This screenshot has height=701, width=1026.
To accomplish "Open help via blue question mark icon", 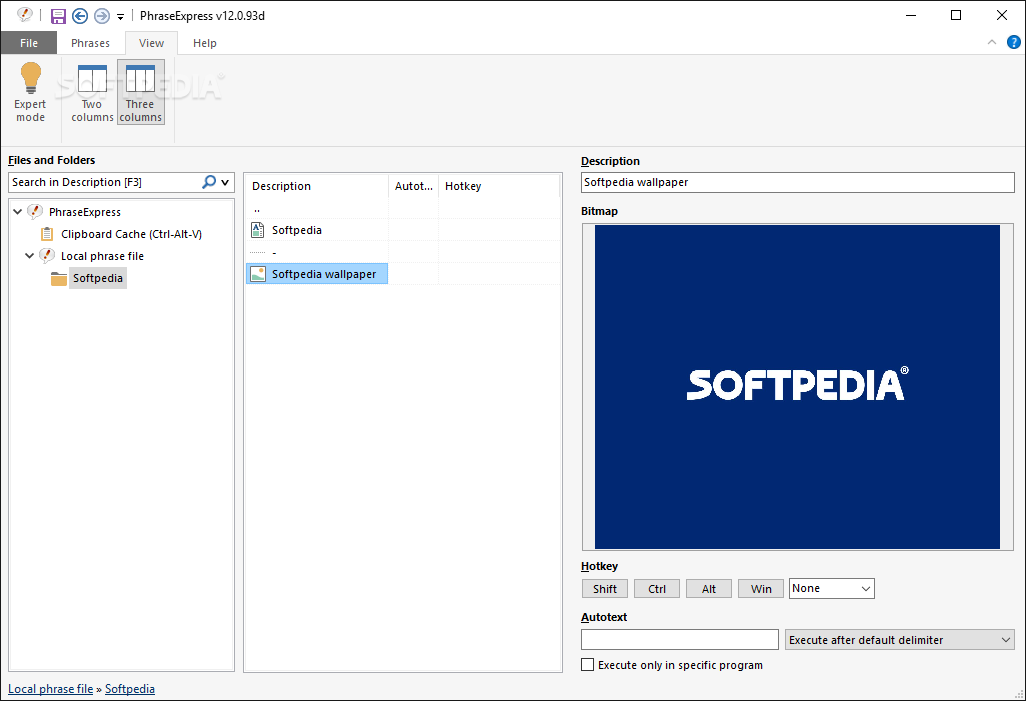I will click(x=1014, y=42).
